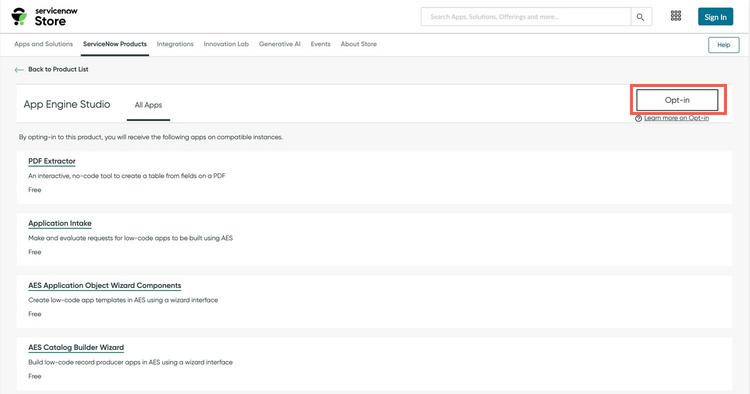750x394 pixels.
Task: Click the Sign In button
Action: [715, 17]
